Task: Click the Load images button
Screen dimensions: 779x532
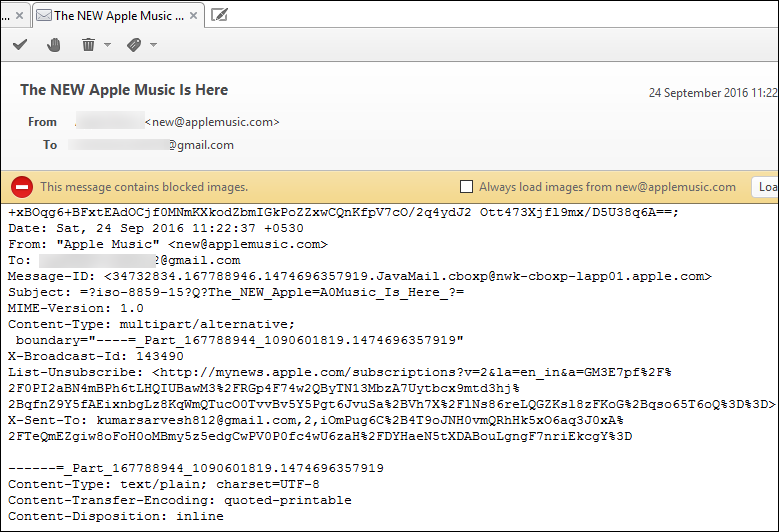Action: 765,187
